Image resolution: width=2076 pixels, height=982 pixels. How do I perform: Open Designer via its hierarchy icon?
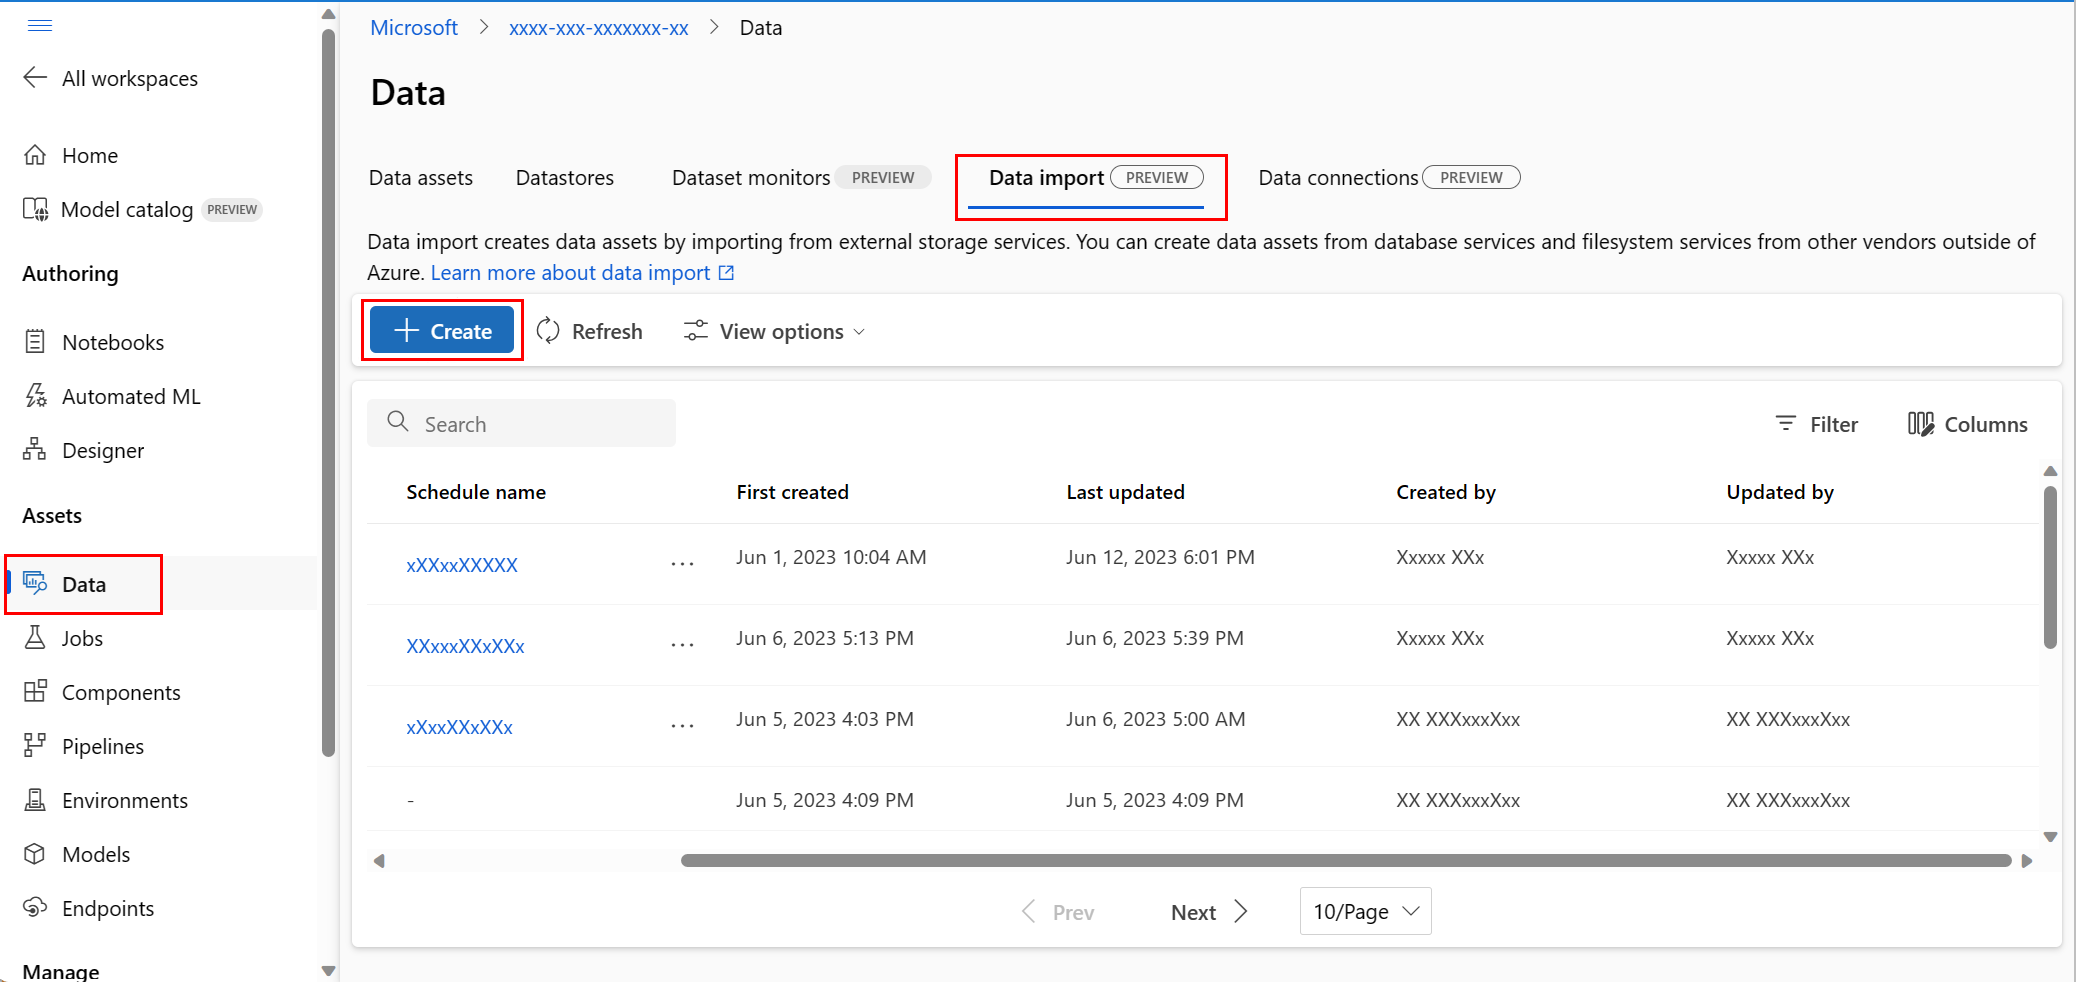point(35,450)
